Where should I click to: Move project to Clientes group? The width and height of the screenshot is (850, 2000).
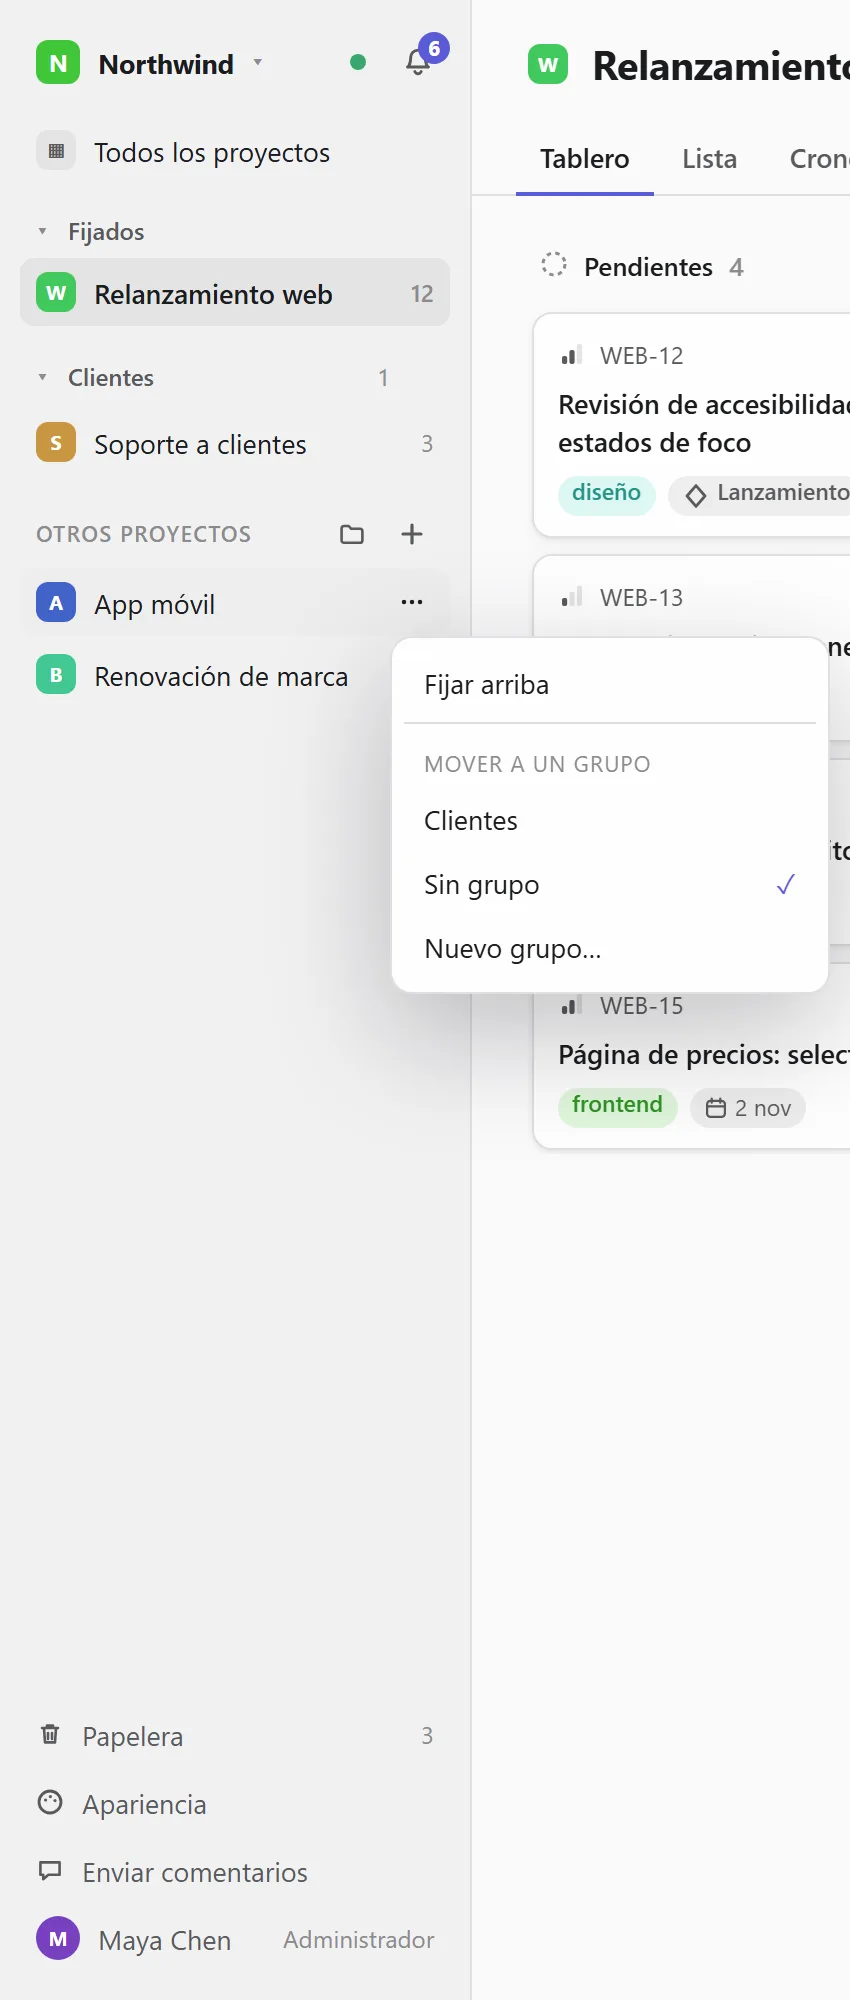[610, 821]
